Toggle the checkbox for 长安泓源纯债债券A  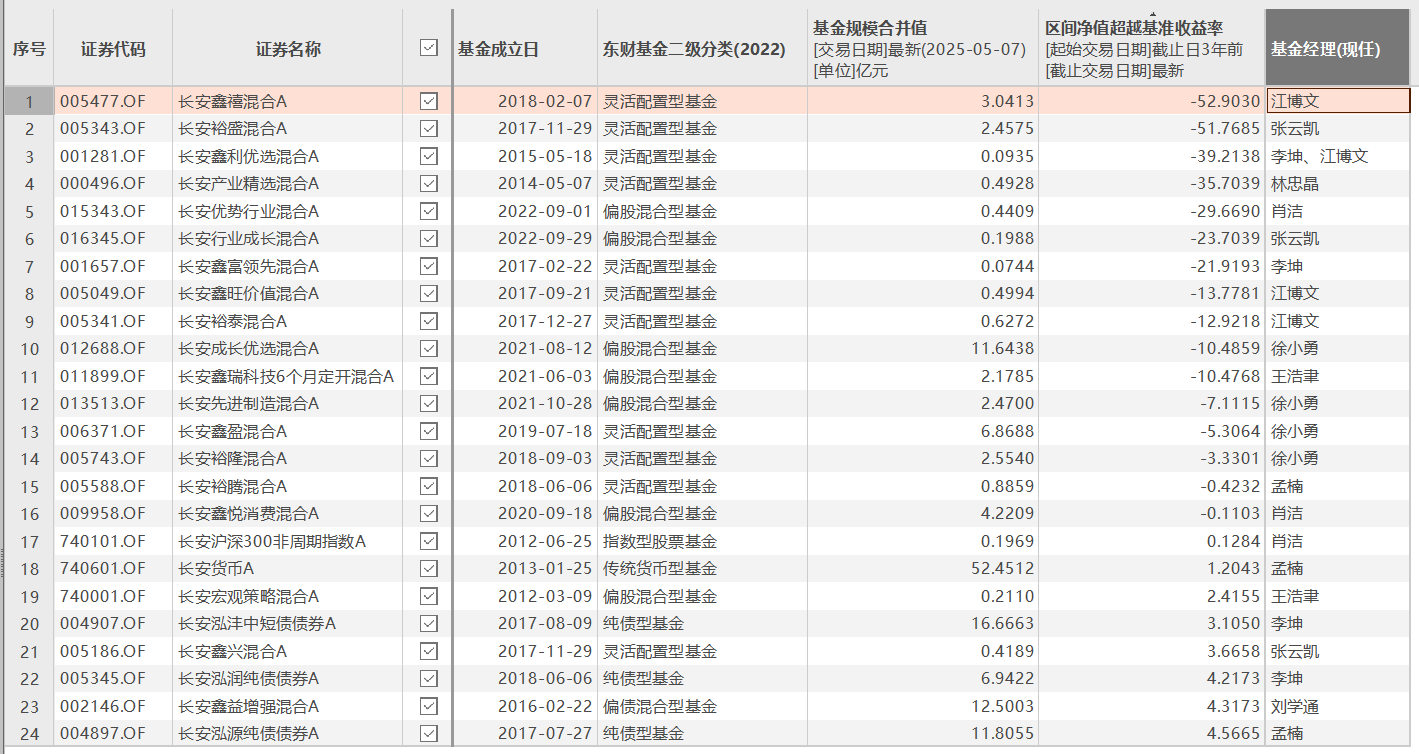click(x=429, y=734)
